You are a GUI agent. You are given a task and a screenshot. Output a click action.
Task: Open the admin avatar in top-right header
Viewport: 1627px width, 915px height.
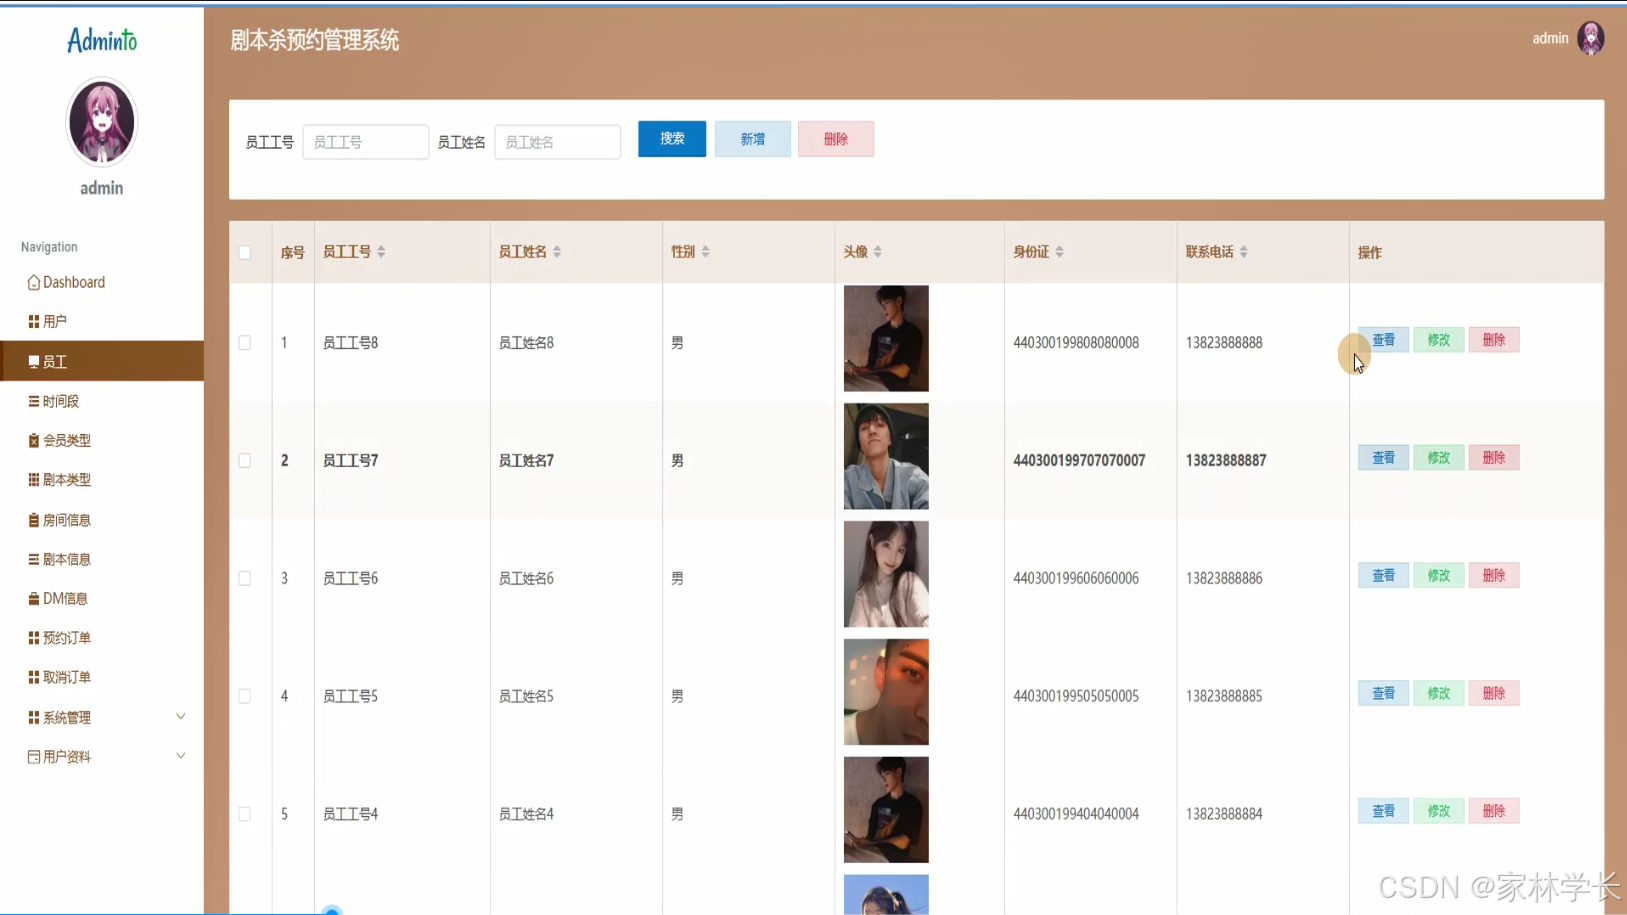coord(1590,38)
